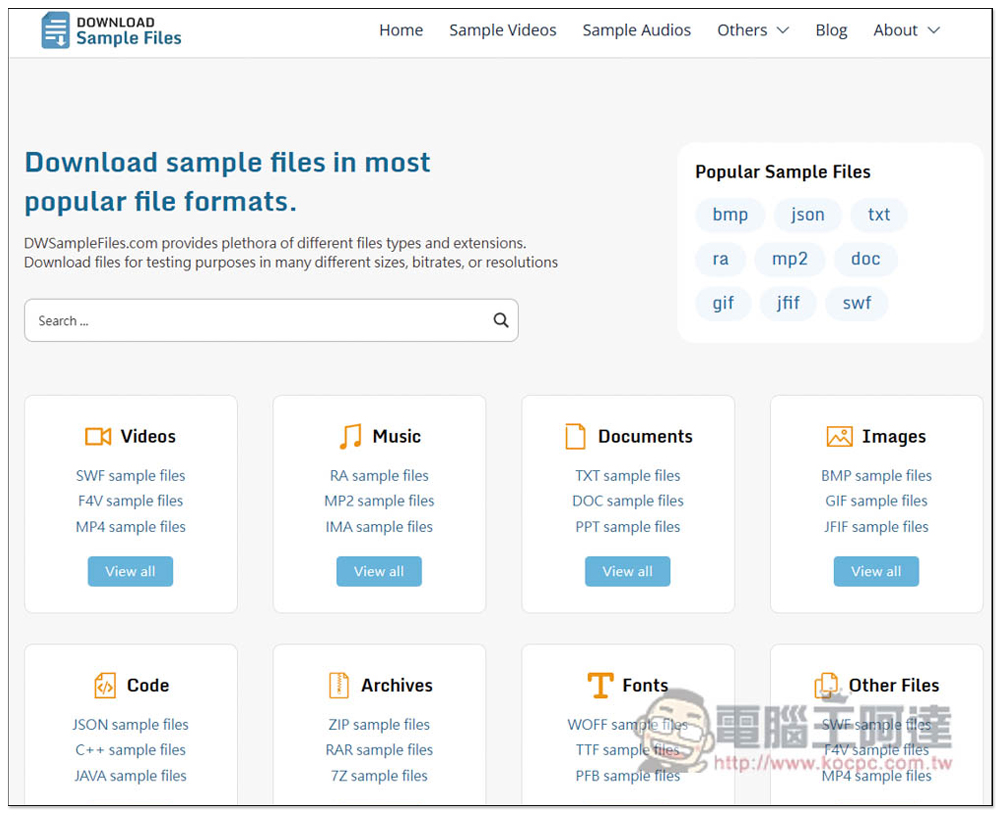Screen dimensions: 1000x815
Task: Click the Music card heading
Action: pos(397,436)
